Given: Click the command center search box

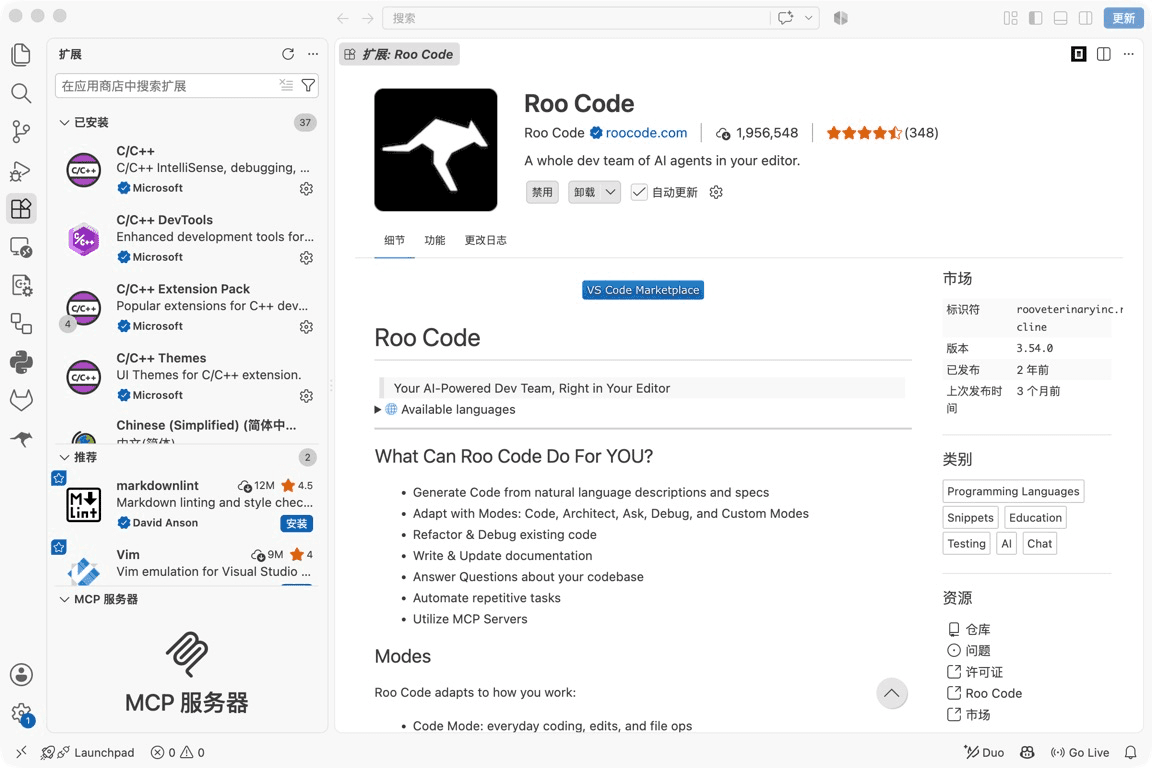Looking at the screenshot, I should coord(577,18).
